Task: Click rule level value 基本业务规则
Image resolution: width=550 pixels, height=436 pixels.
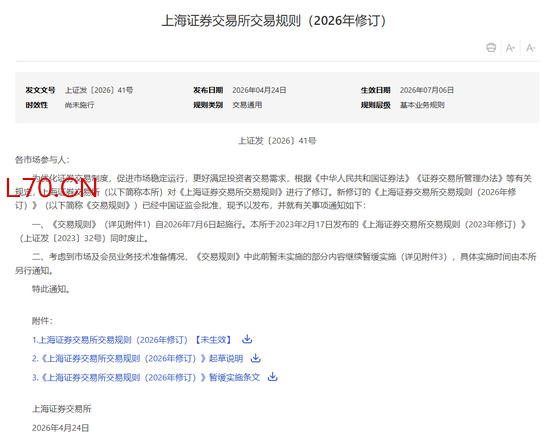Action: [x=422, y=105]
